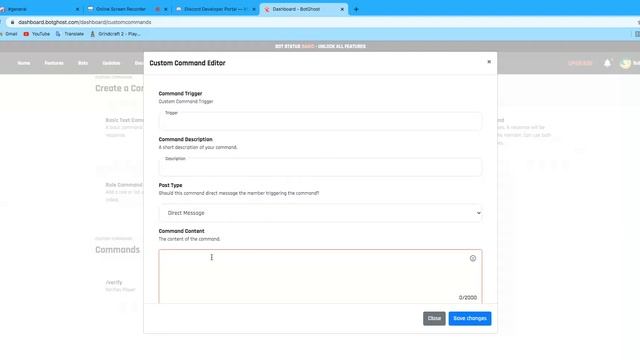The width and height of the screenshot is (640, 360).
Task: Click inside the Command Content text area
Action: [320, 276]
